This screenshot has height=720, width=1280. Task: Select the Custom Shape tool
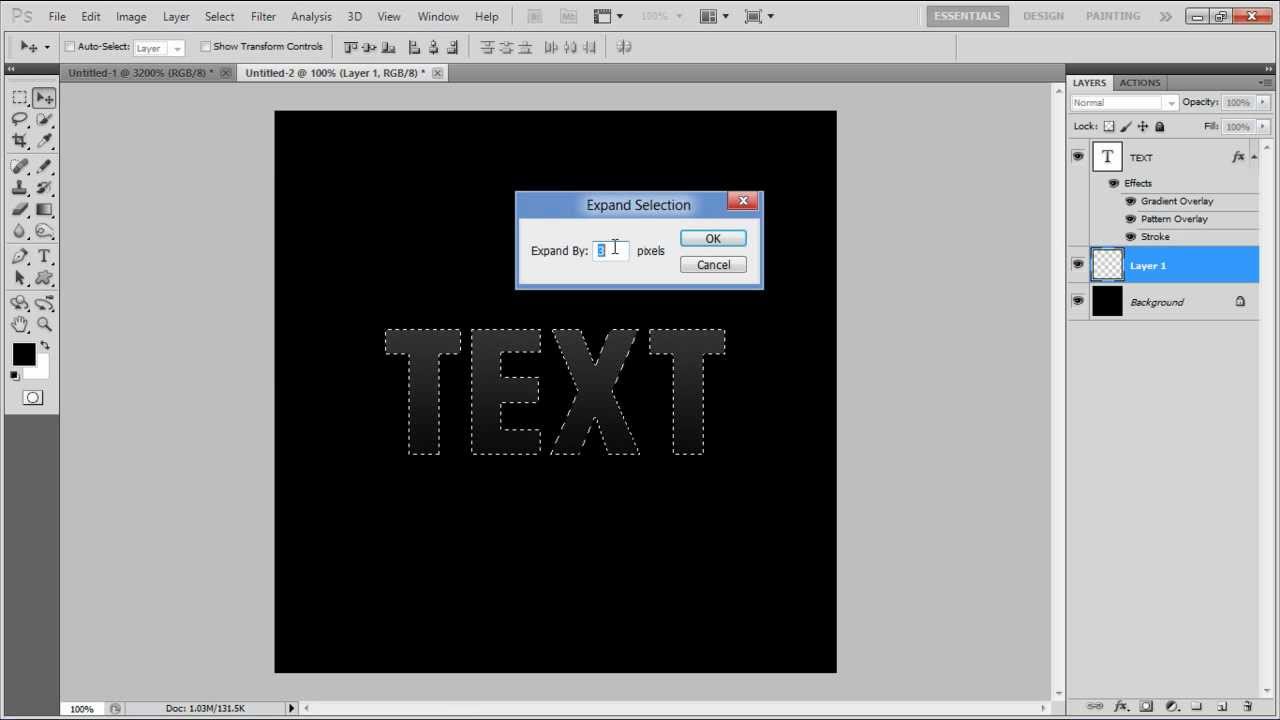(x=44, y=279)
